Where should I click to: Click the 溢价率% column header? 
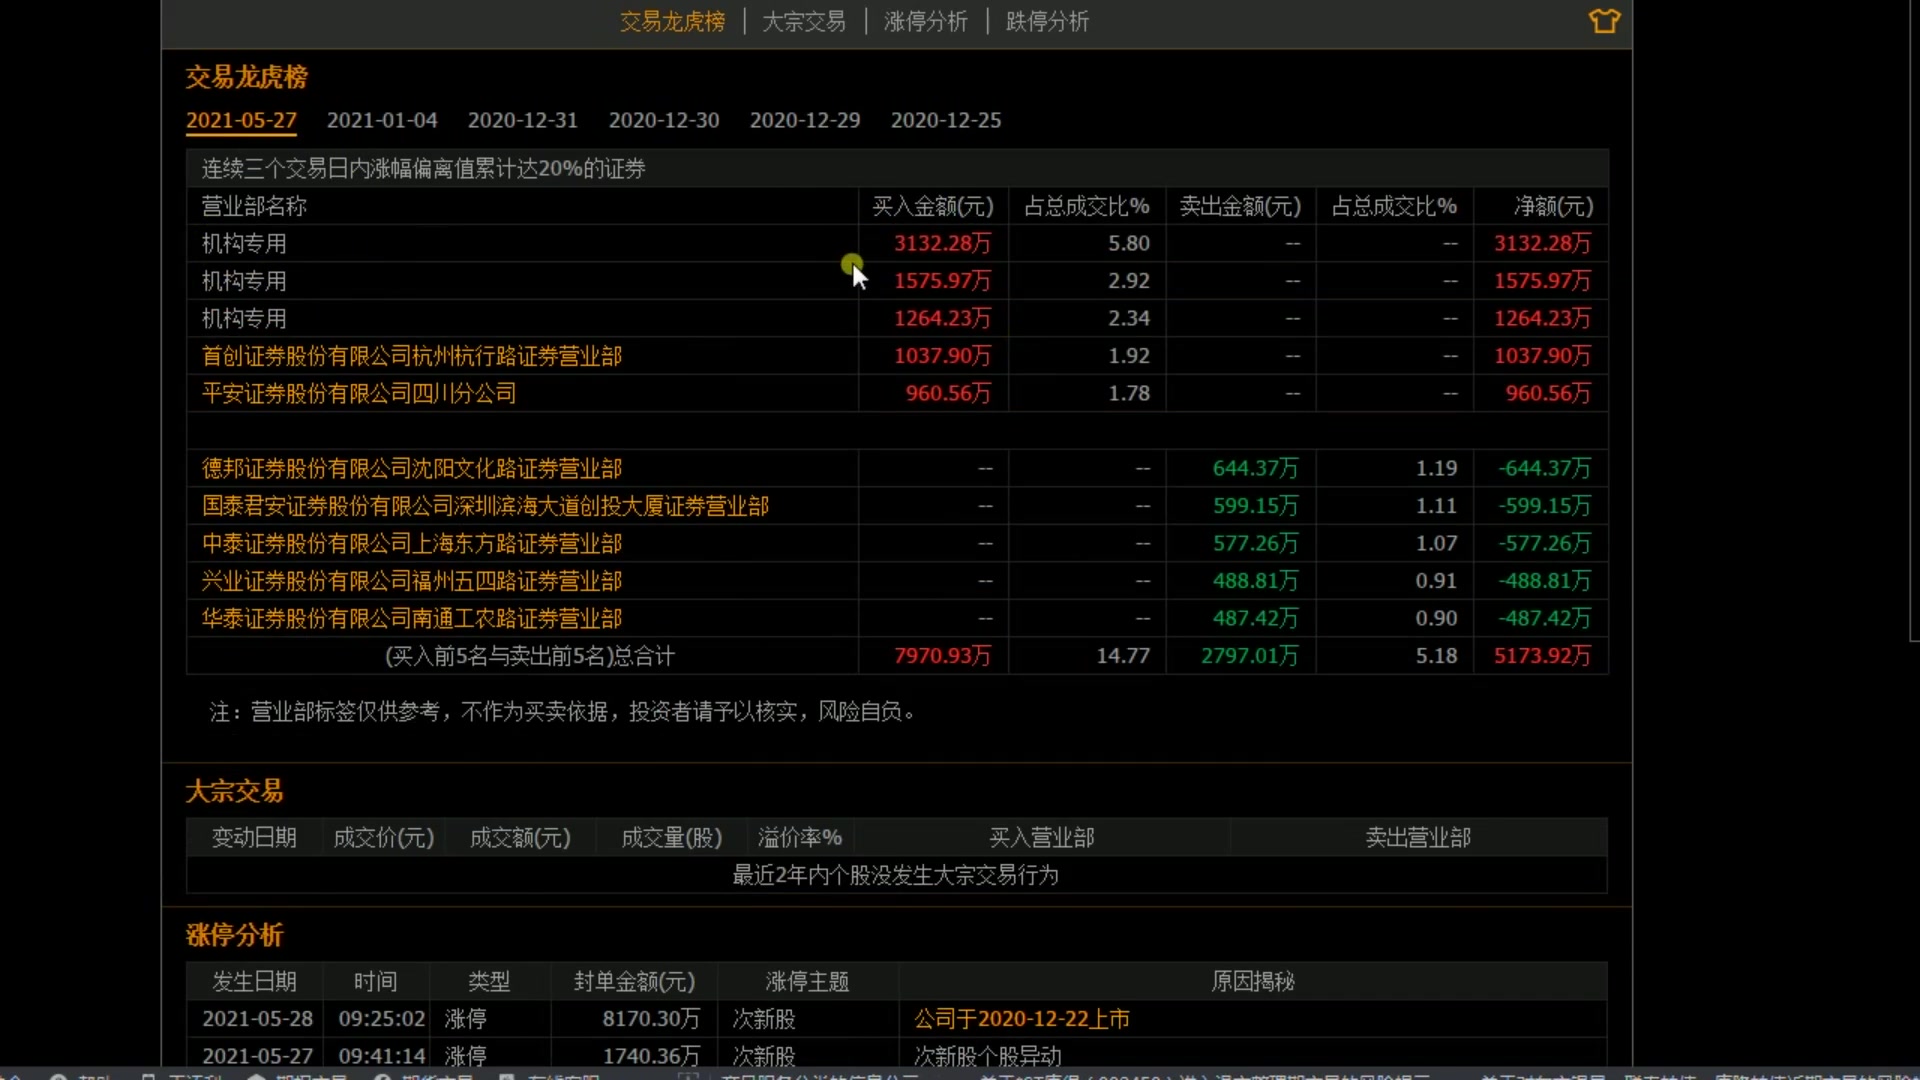pyautogui.click(x=800, y=838)
